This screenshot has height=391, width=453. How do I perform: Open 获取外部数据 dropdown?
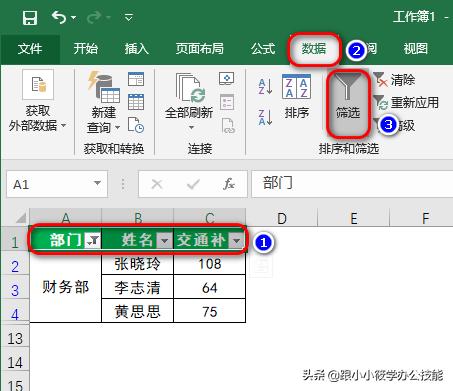click(x=38, y=101)
